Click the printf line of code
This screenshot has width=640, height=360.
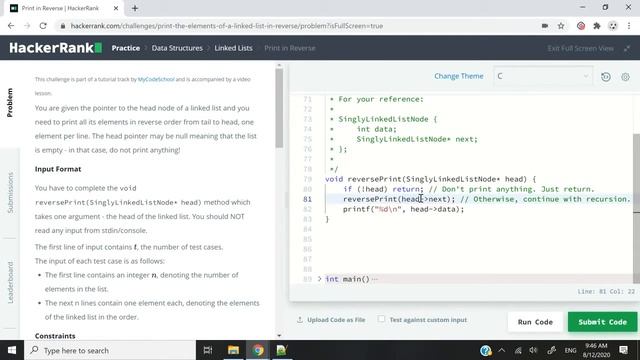coord(403,209)
